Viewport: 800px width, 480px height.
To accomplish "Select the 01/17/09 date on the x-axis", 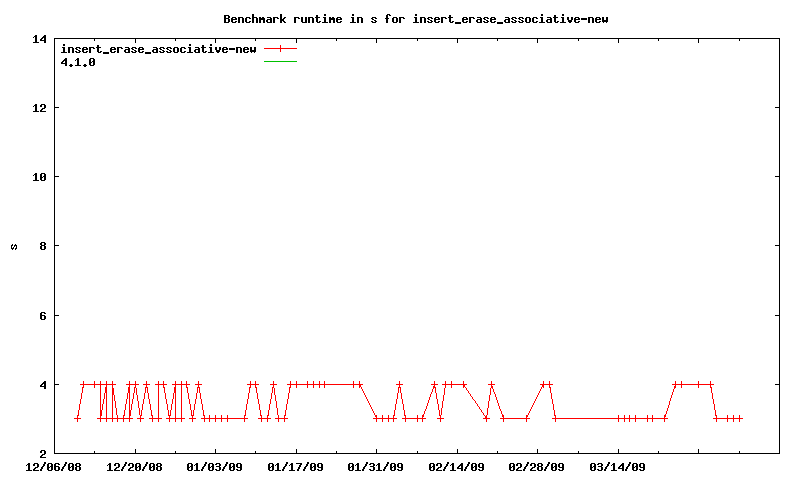I will [x=295, y=466].
